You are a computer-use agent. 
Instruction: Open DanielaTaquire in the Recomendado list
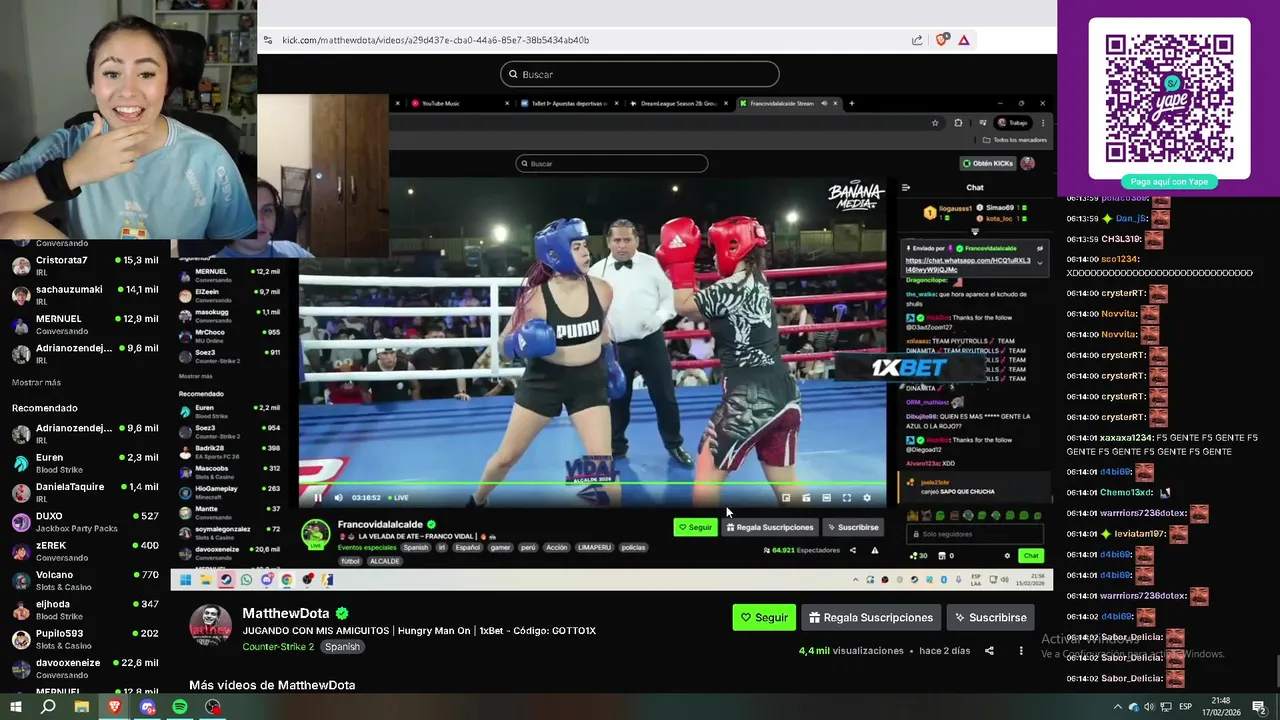[85, 492]
